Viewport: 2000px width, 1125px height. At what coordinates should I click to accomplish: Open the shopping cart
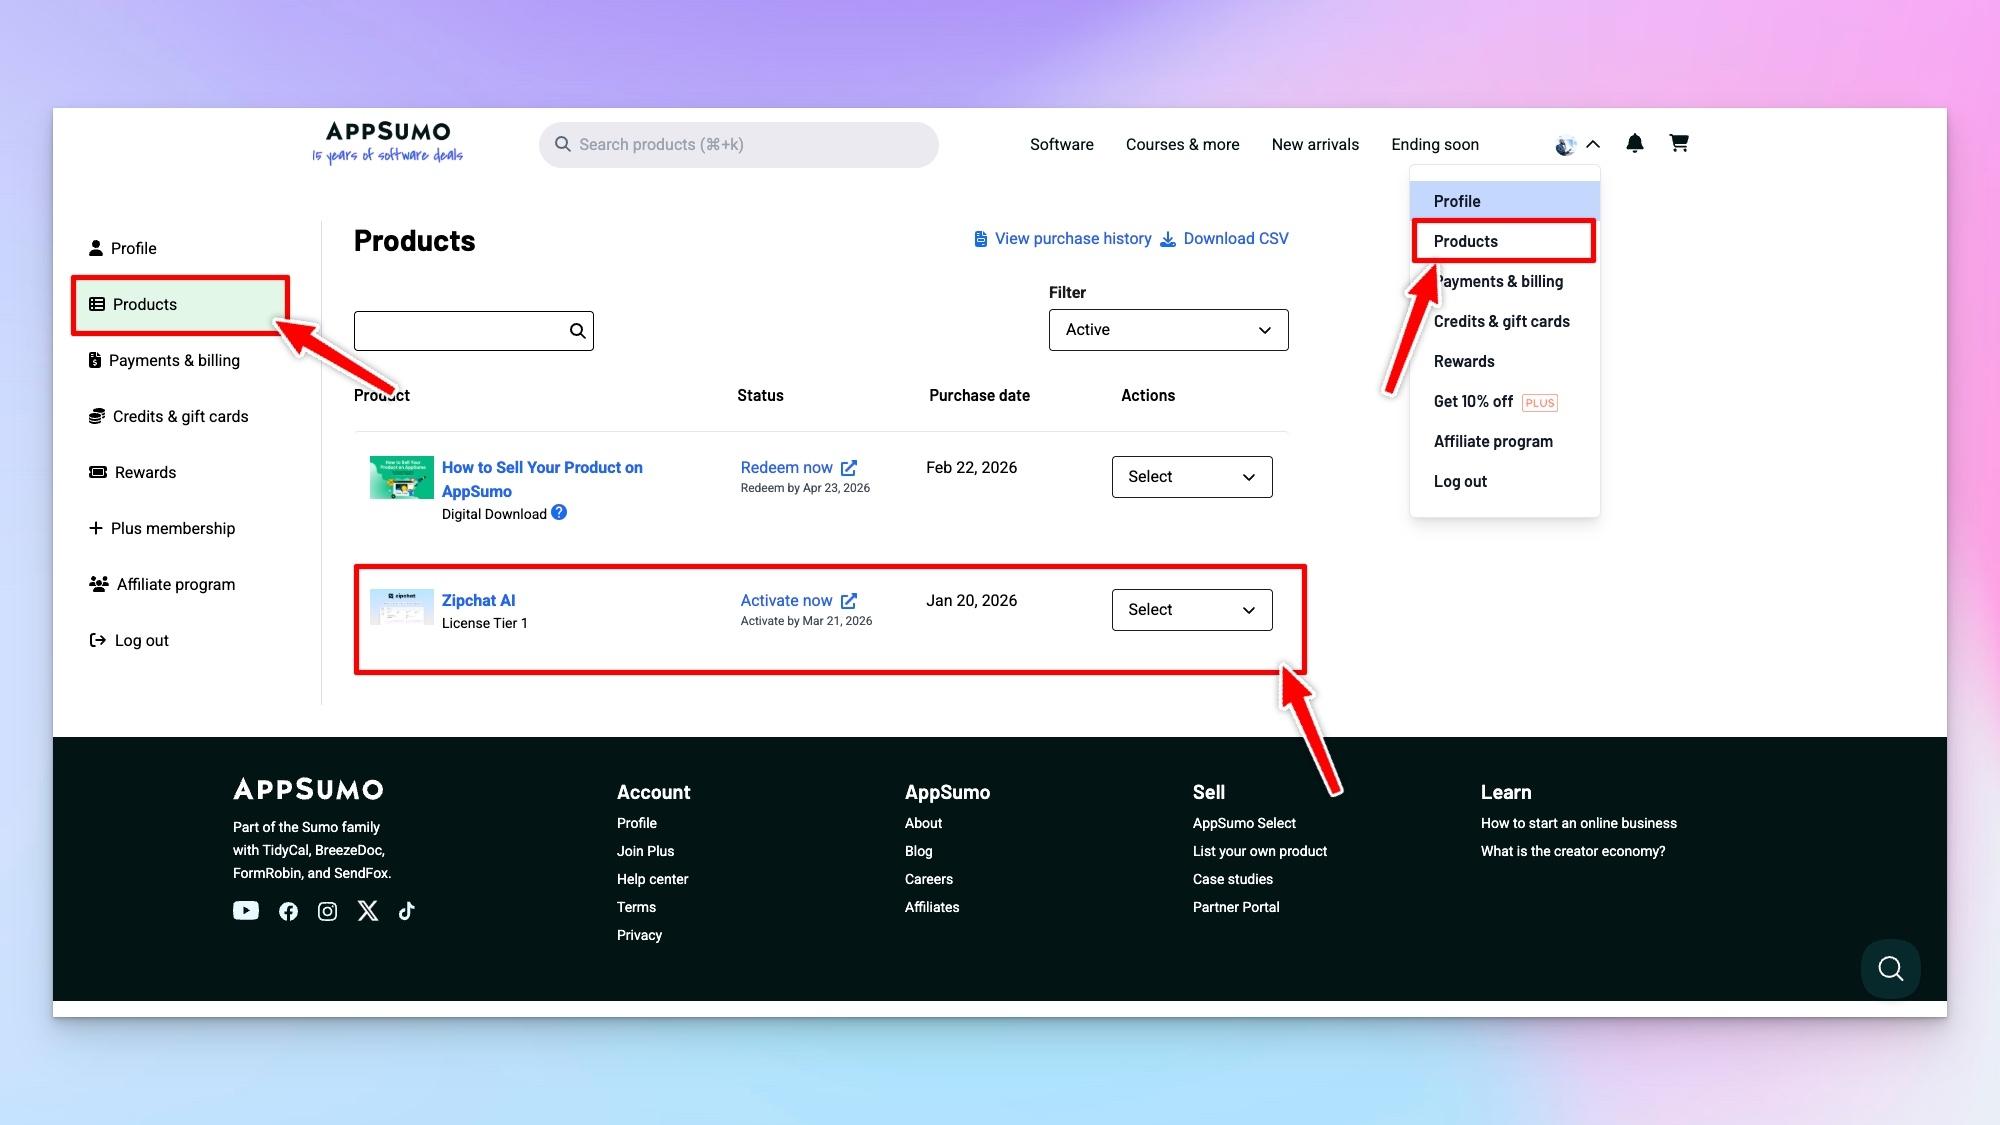(x=1679, y=143)
